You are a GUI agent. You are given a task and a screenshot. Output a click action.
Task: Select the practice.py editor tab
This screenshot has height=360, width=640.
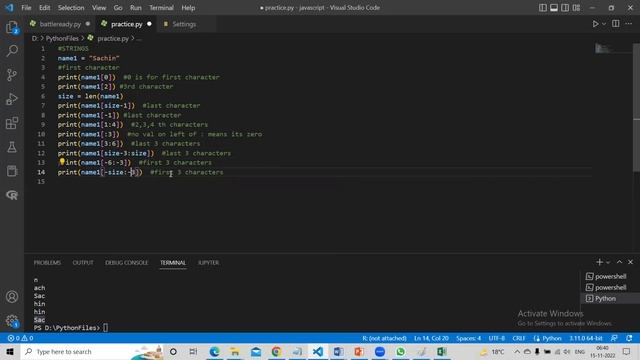127,24
